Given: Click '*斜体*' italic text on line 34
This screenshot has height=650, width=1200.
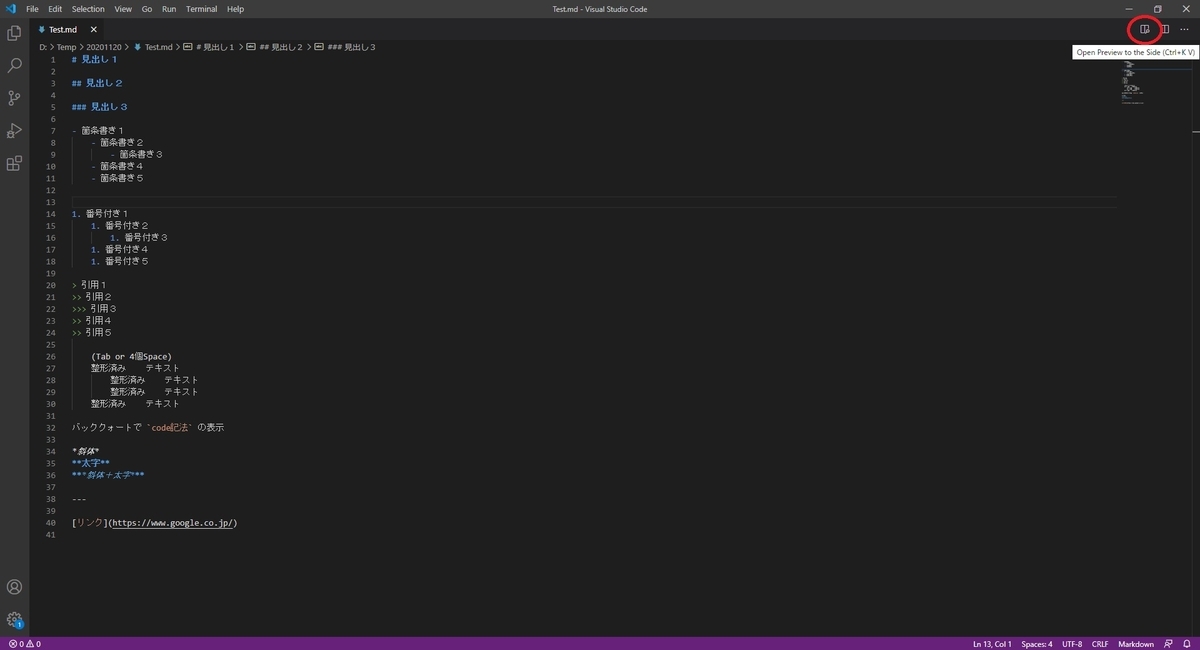Looking at the screenshot, I should pyautogui.click(x=85, y=451).
